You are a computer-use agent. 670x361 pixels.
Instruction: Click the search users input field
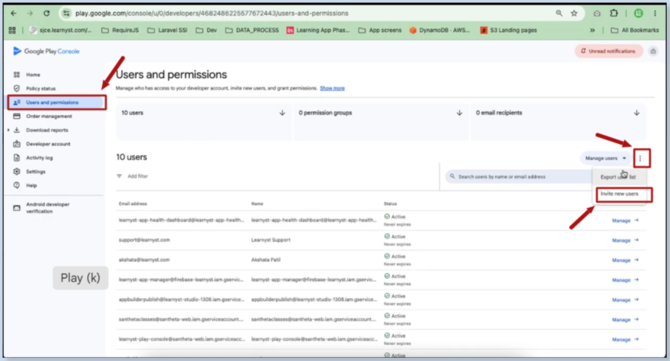coord(518,177)
